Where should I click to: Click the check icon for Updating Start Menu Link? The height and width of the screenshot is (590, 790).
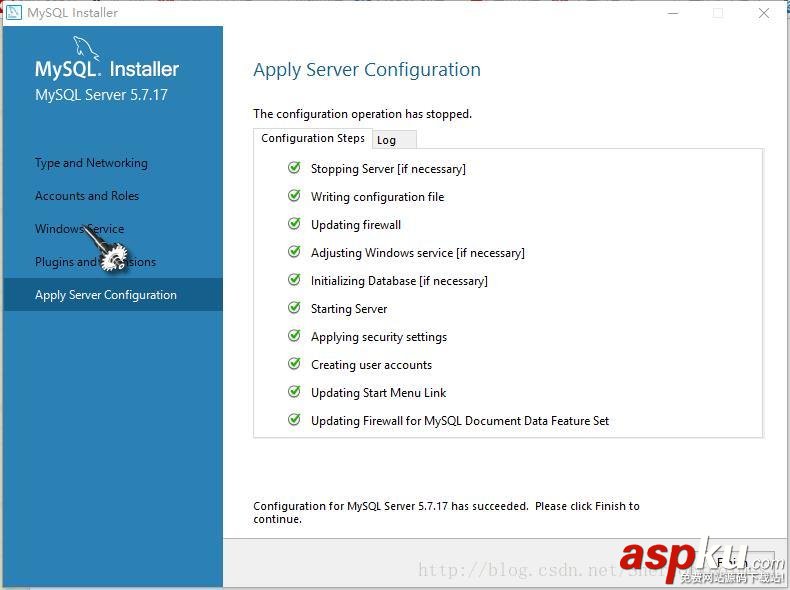294,391
